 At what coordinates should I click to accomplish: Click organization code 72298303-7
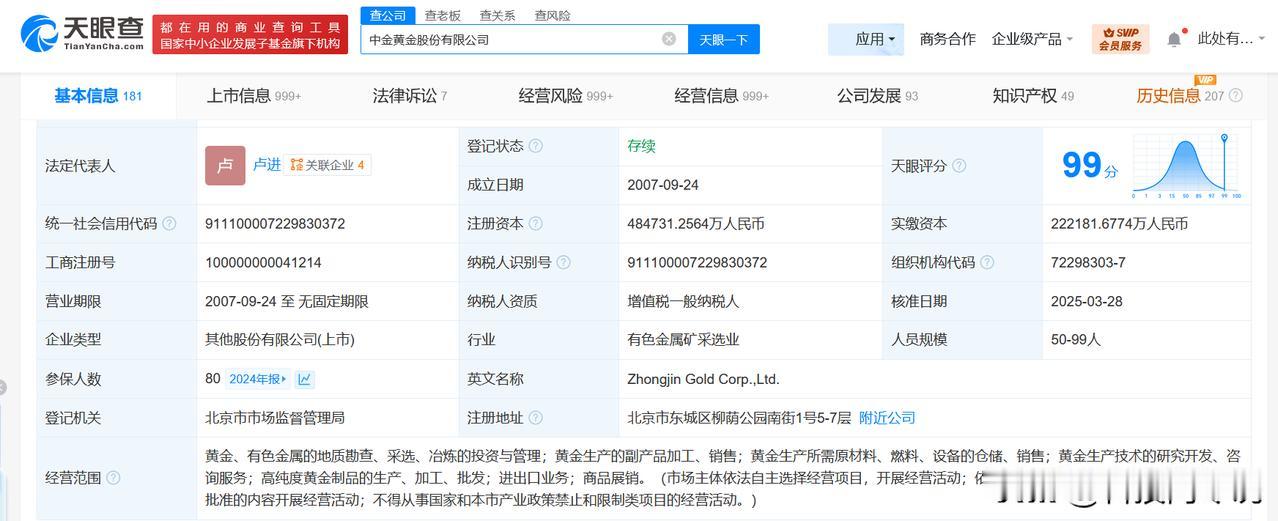pos(1088,263)
